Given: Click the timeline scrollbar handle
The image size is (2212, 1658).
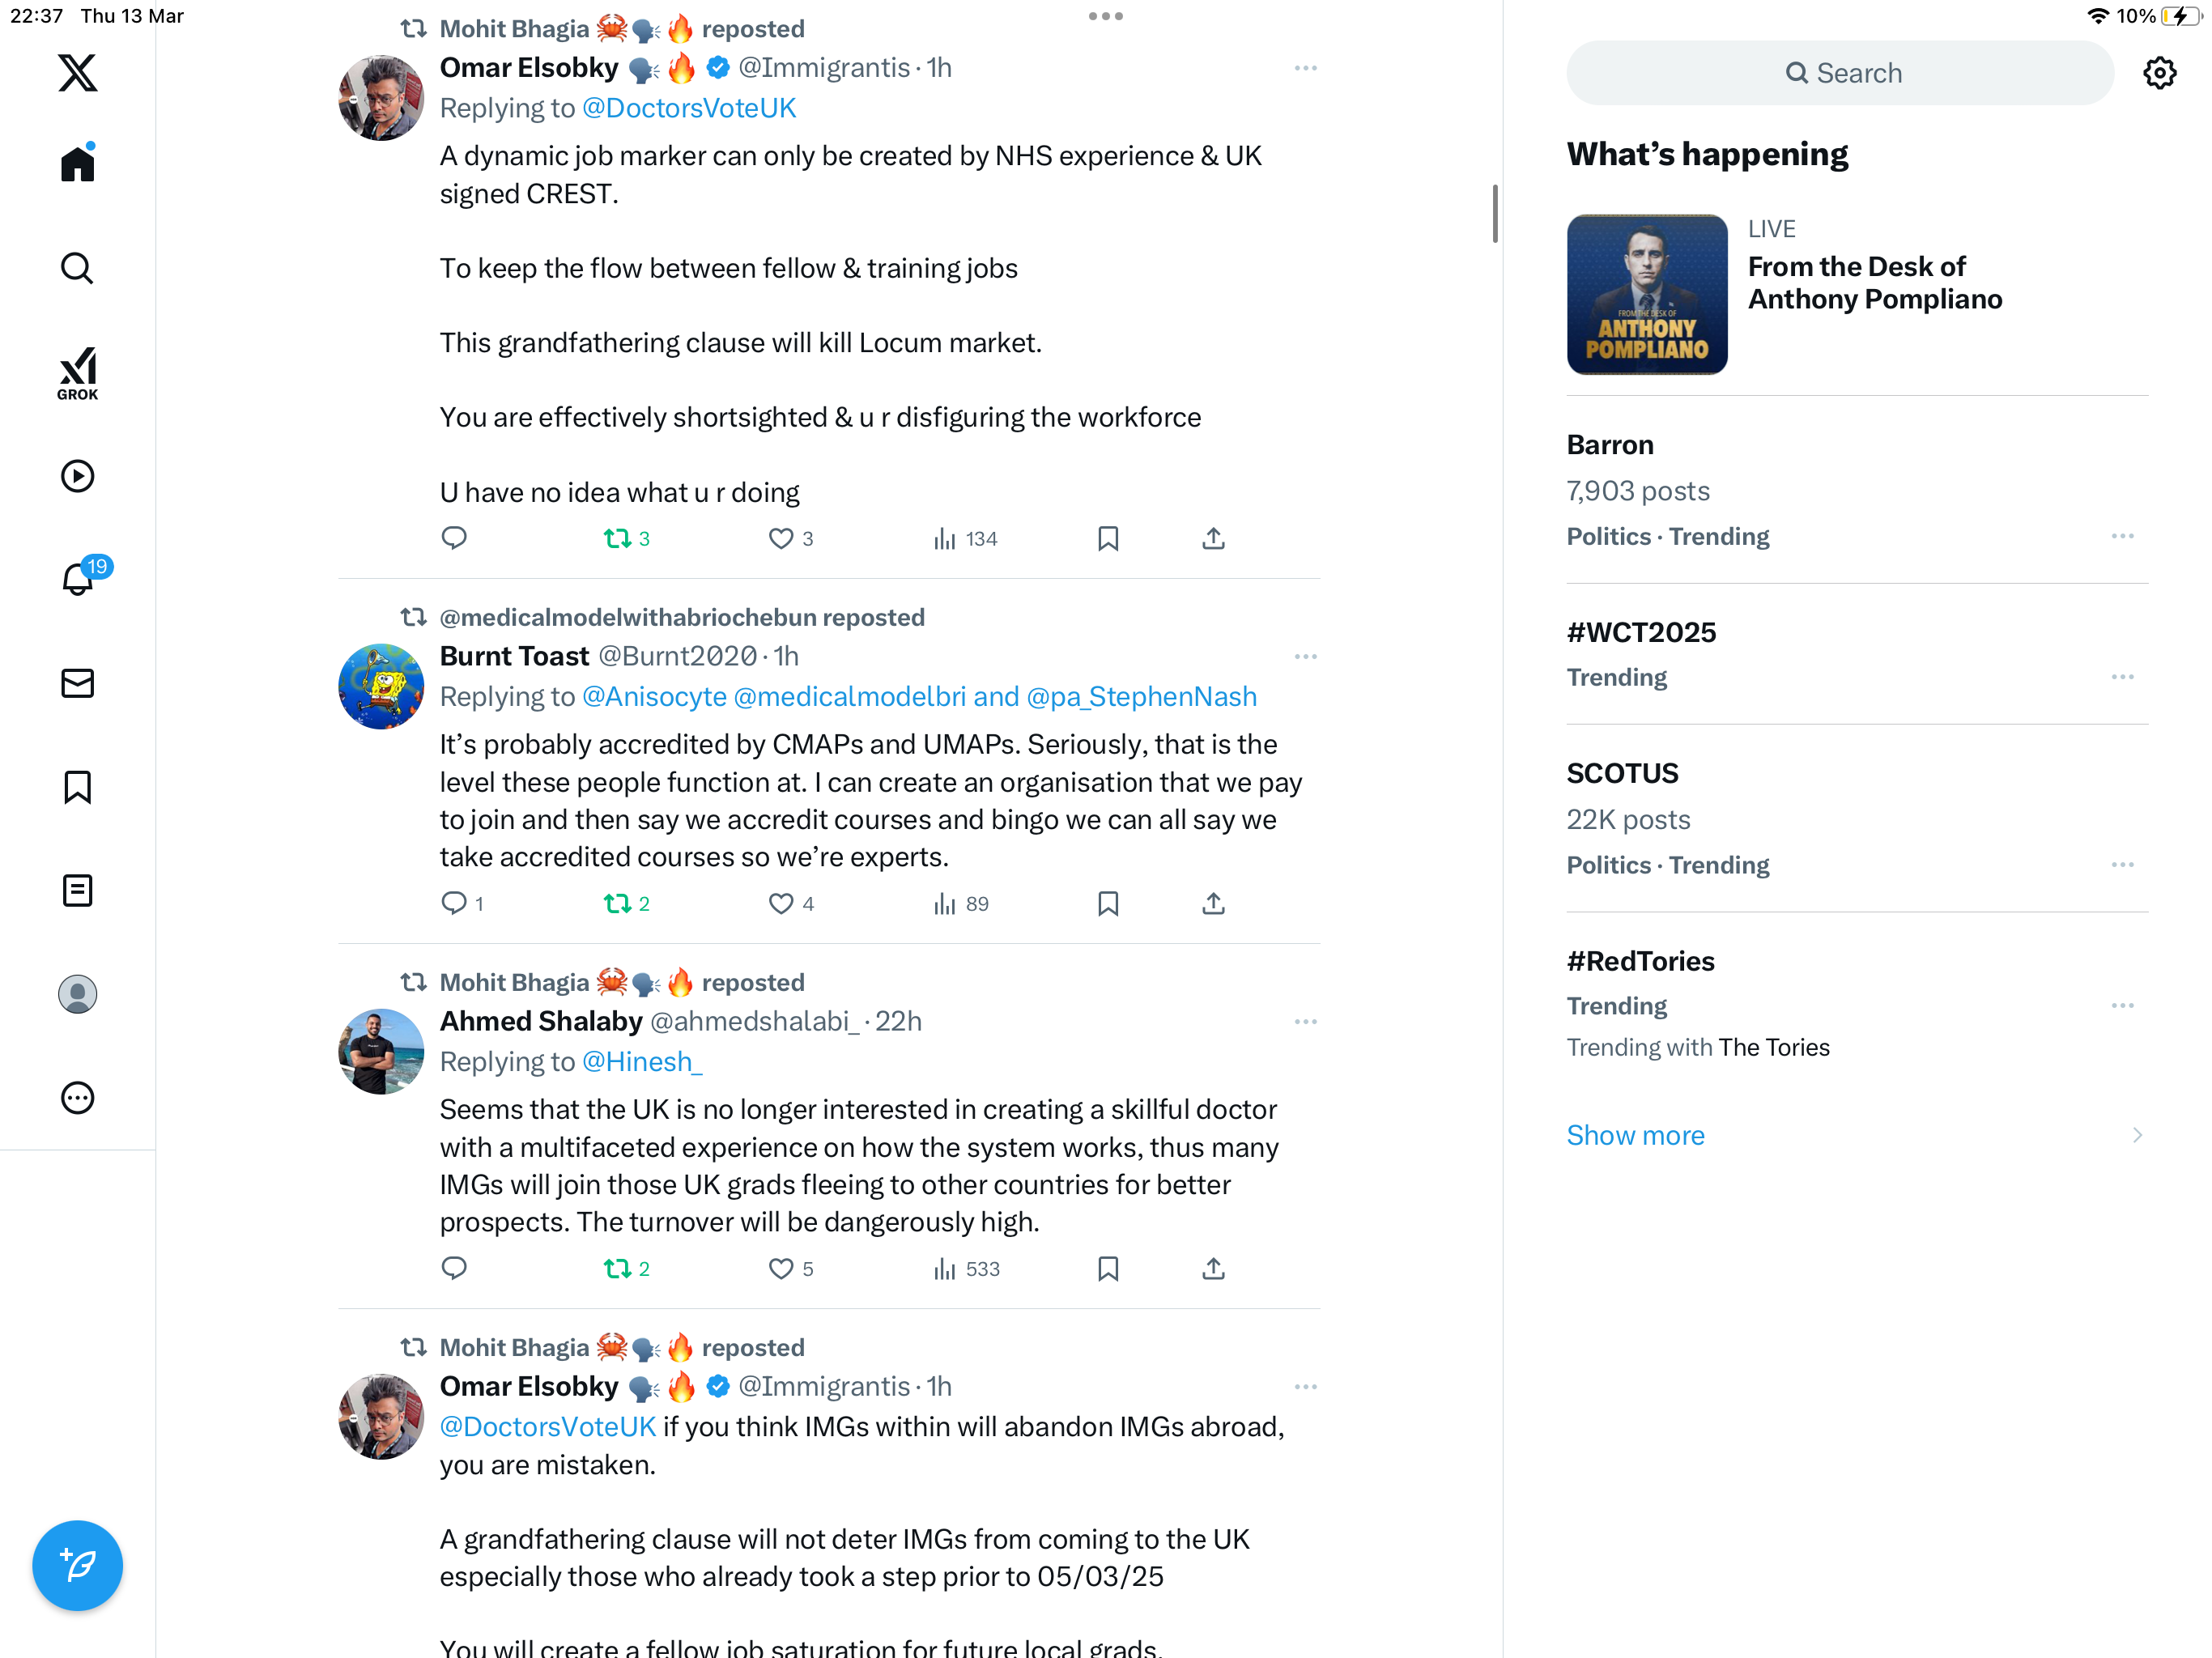Looking at the screenshot, I should point(1495,213).
